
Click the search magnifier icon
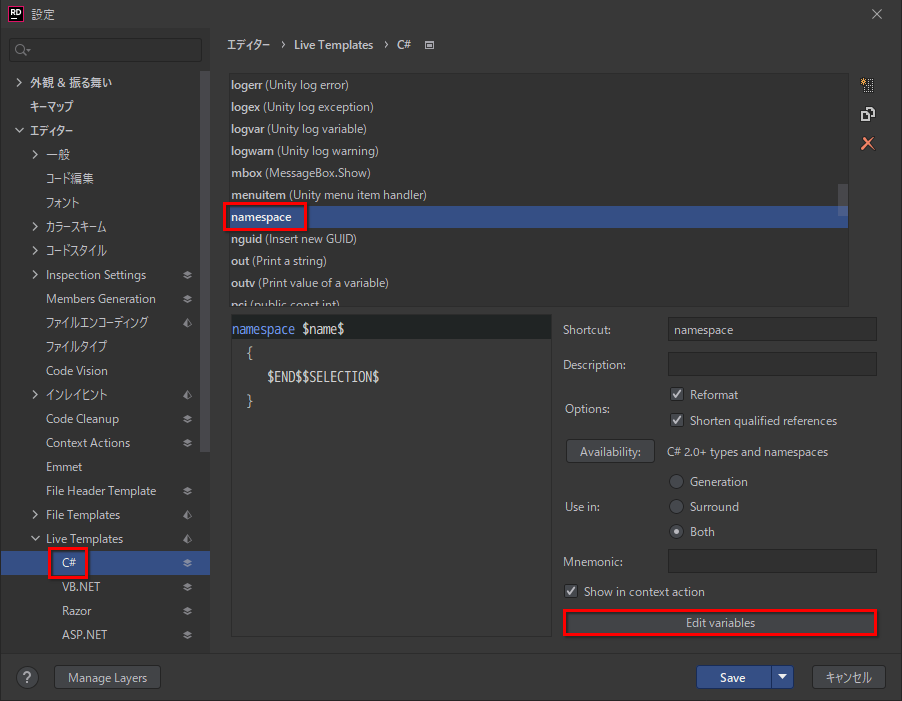[22, 50]
